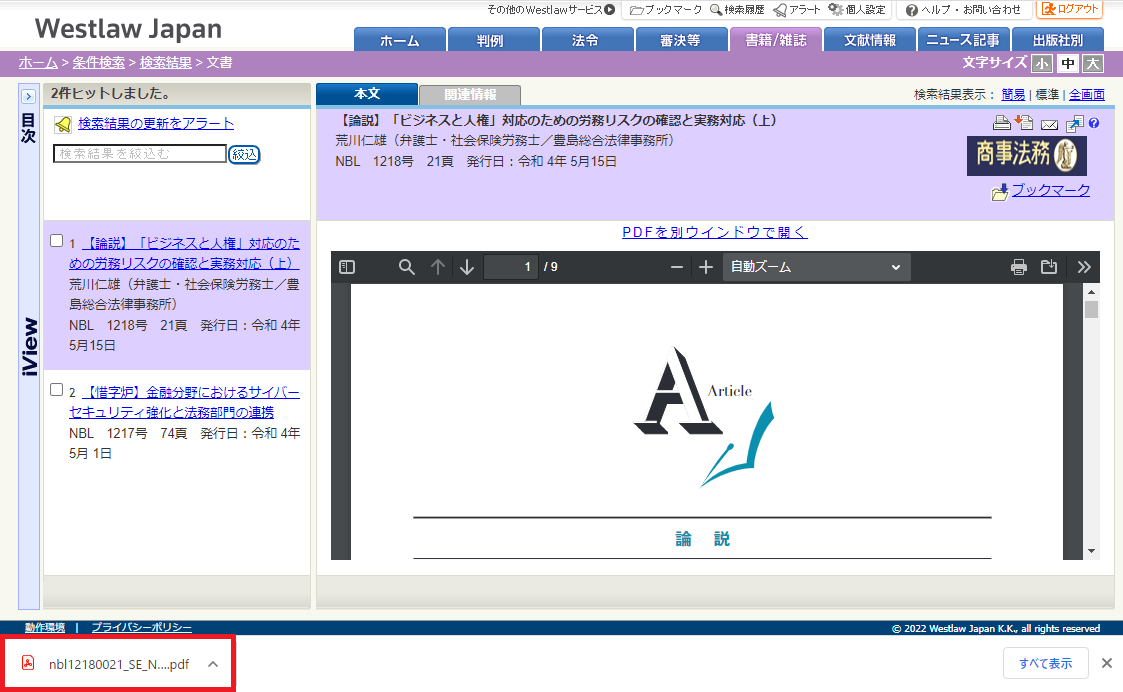Switch to the 関連情報 tab
This screenshot has width=1123, height=692.
point(470,95)
